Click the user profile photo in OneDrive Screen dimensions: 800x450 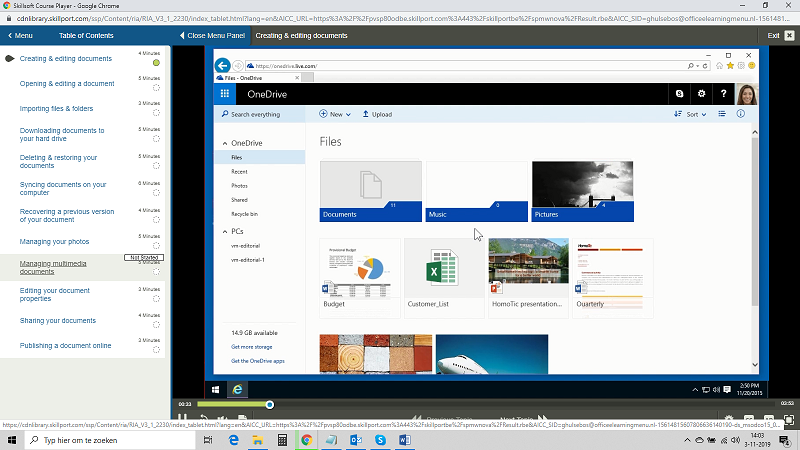click(x=746, y=94)
